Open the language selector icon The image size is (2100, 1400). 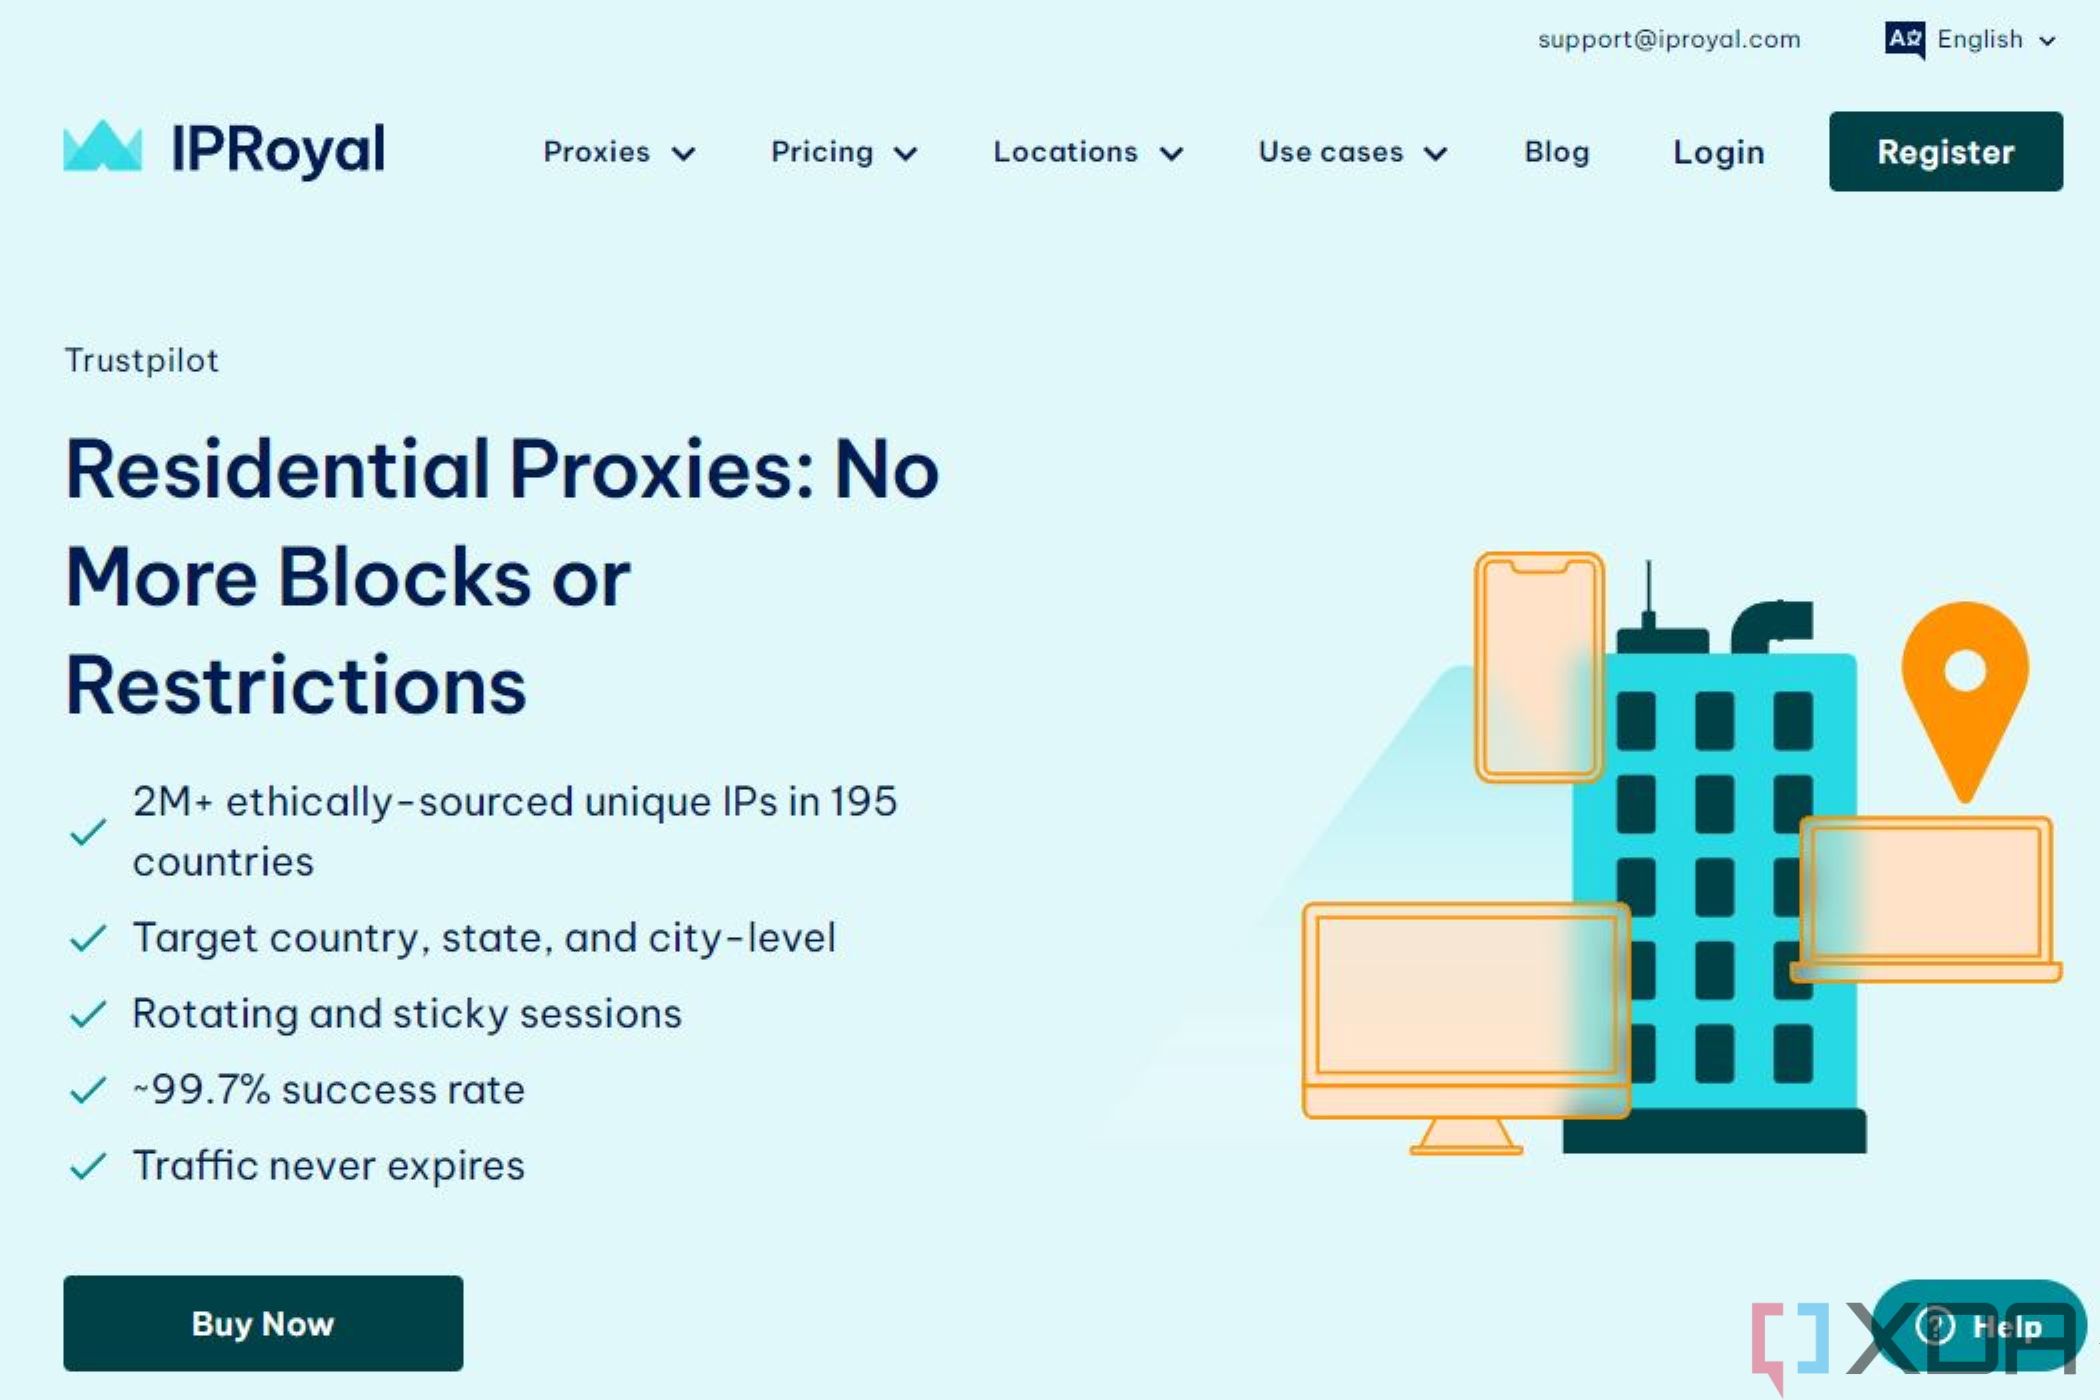[x=1905, y=39]
